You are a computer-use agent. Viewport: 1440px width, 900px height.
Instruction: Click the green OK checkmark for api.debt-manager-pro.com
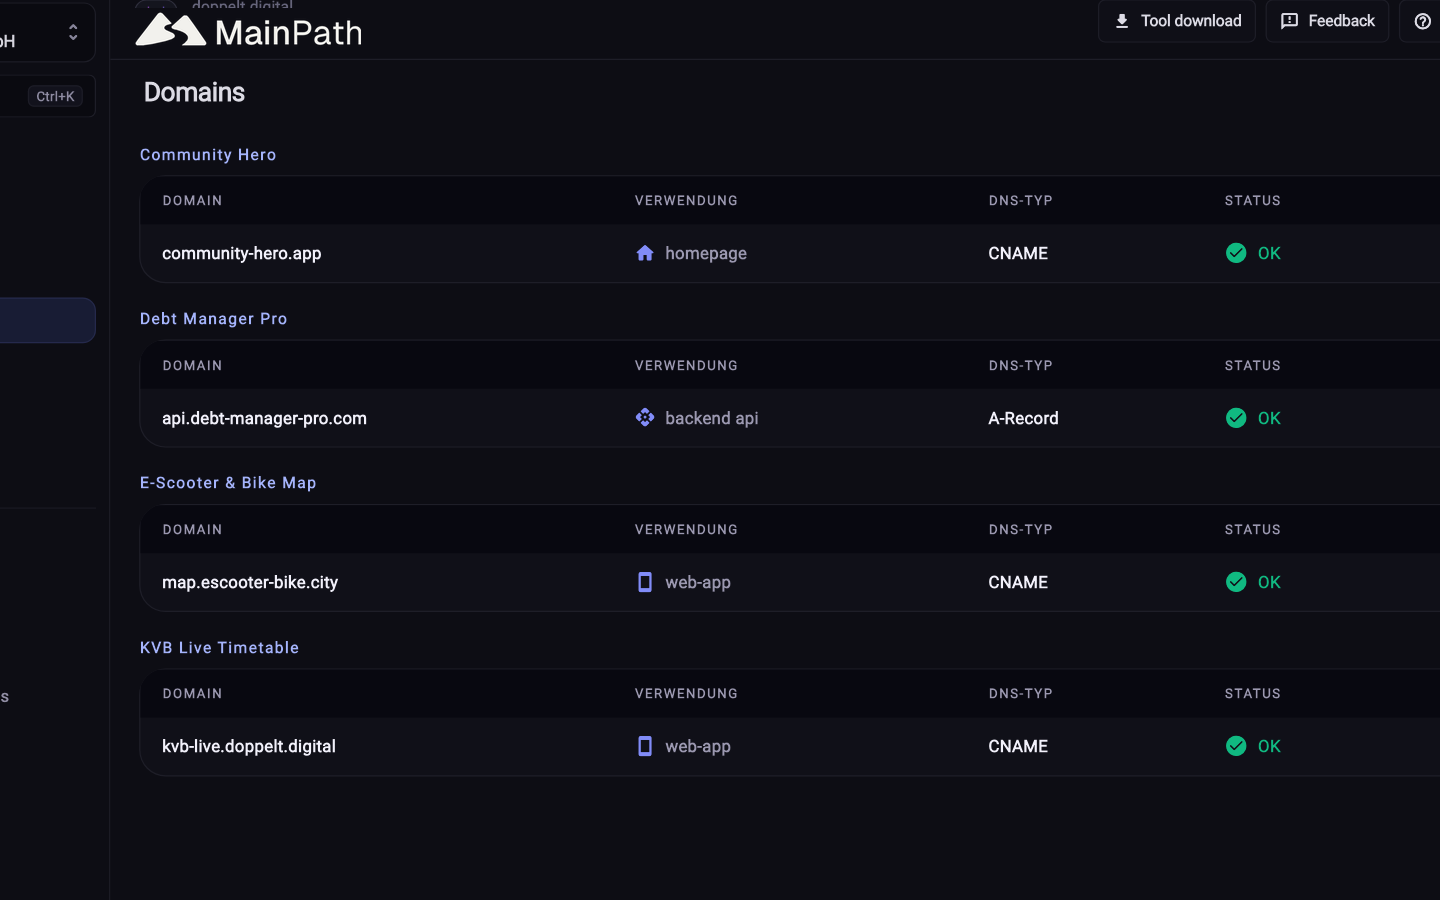[x=1236, y=418]
